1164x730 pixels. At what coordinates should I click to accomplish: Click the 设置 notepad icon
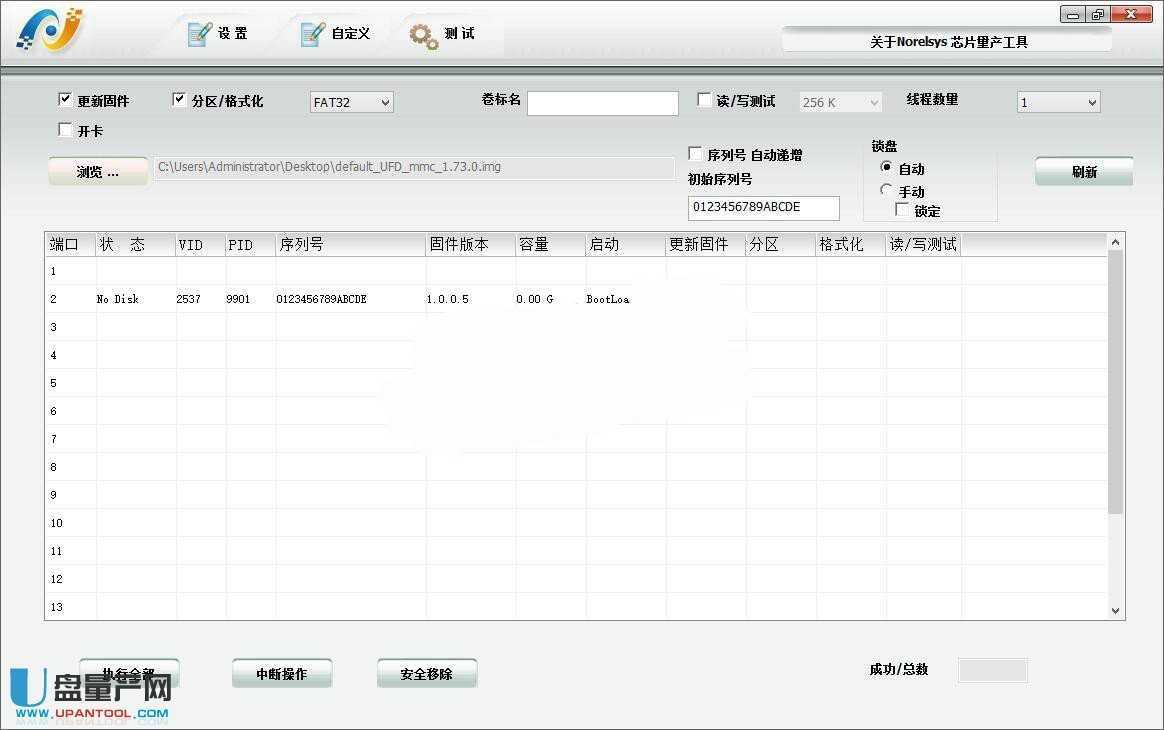click(x=201, y=33)
